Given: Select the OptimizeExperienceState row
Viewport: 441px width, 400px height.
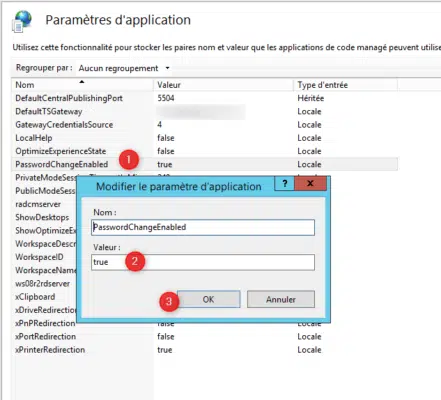Looking at the screenshot, I should 205,151.
